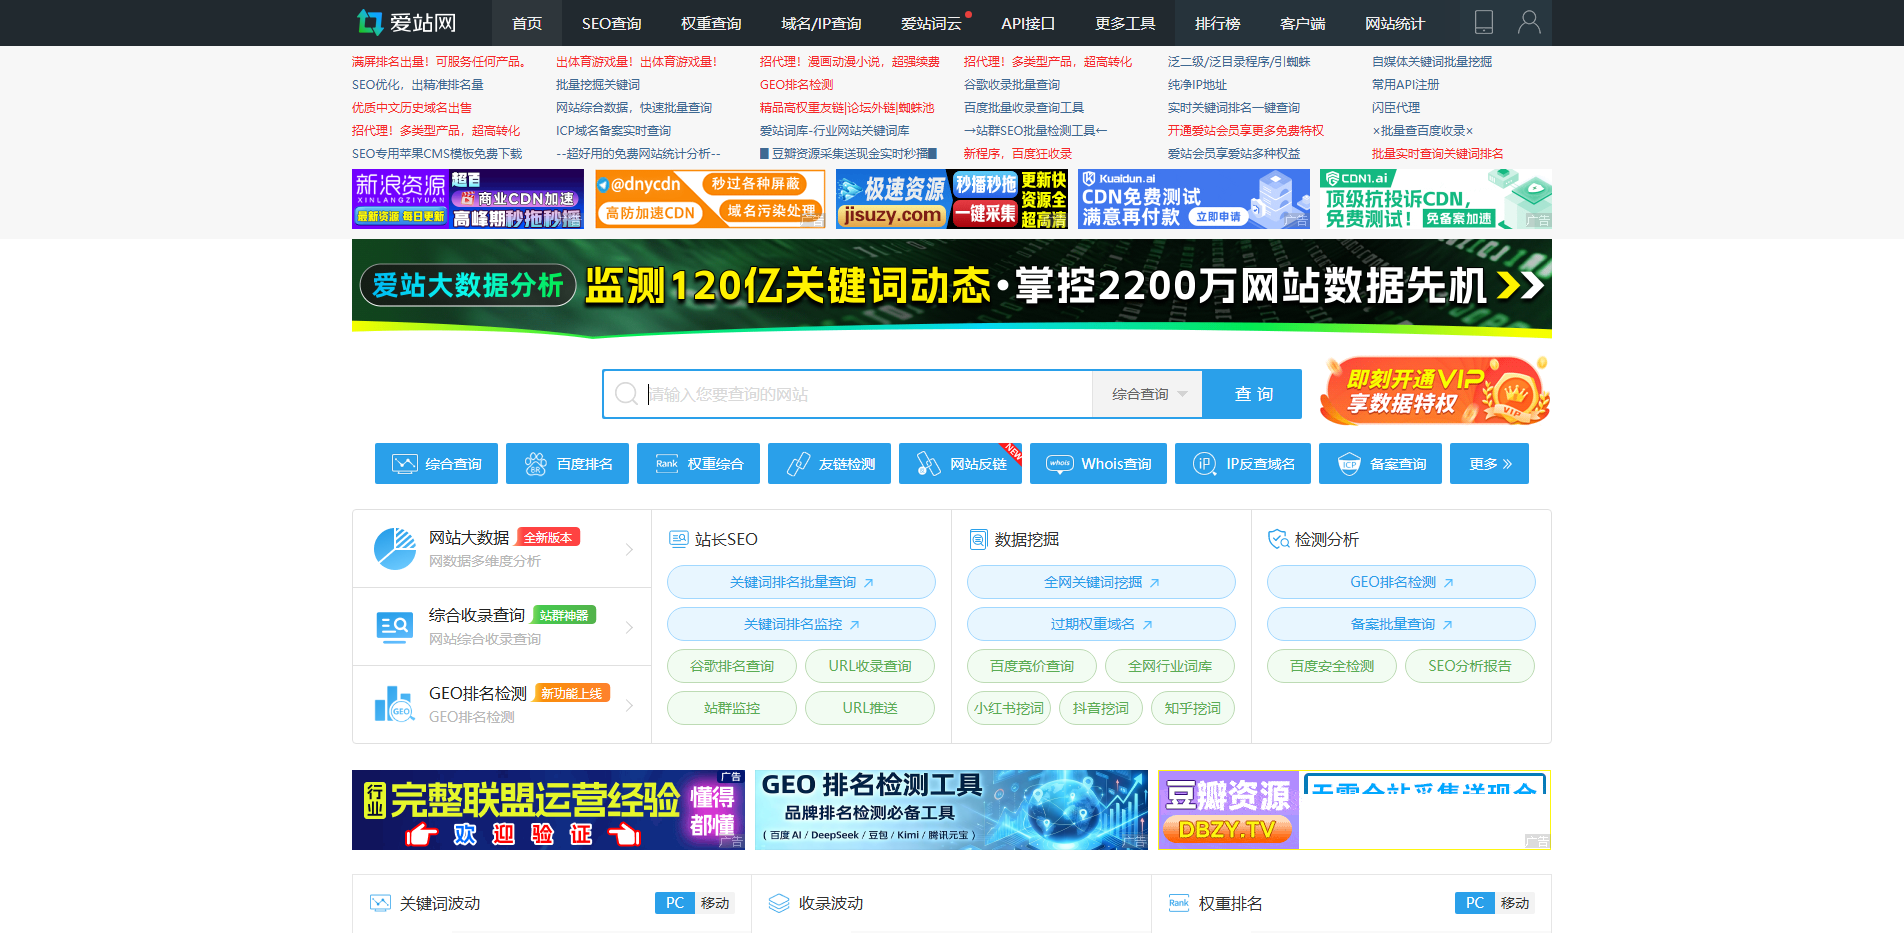1904x933 pixels.
Task: Open the 过期权重域名 link
Action: tap(1100, 624)
